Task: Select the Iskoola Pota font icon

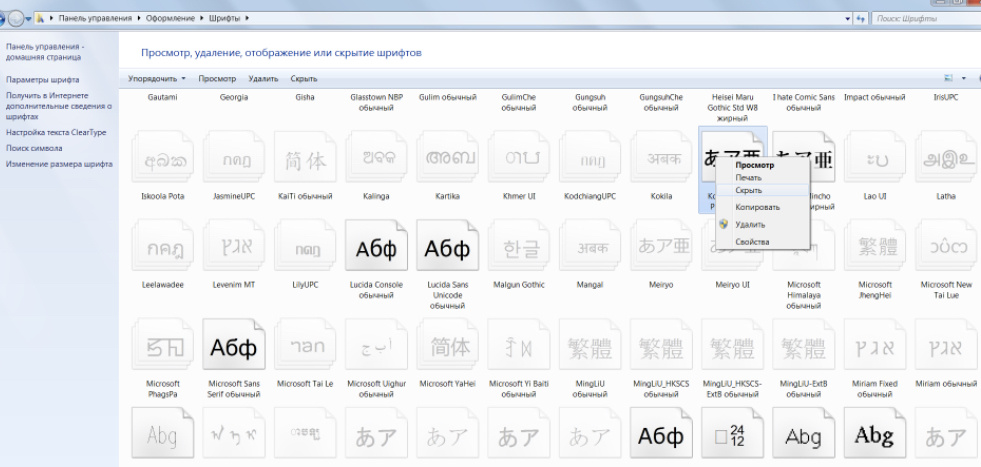Action: click(x=163, y=157)
